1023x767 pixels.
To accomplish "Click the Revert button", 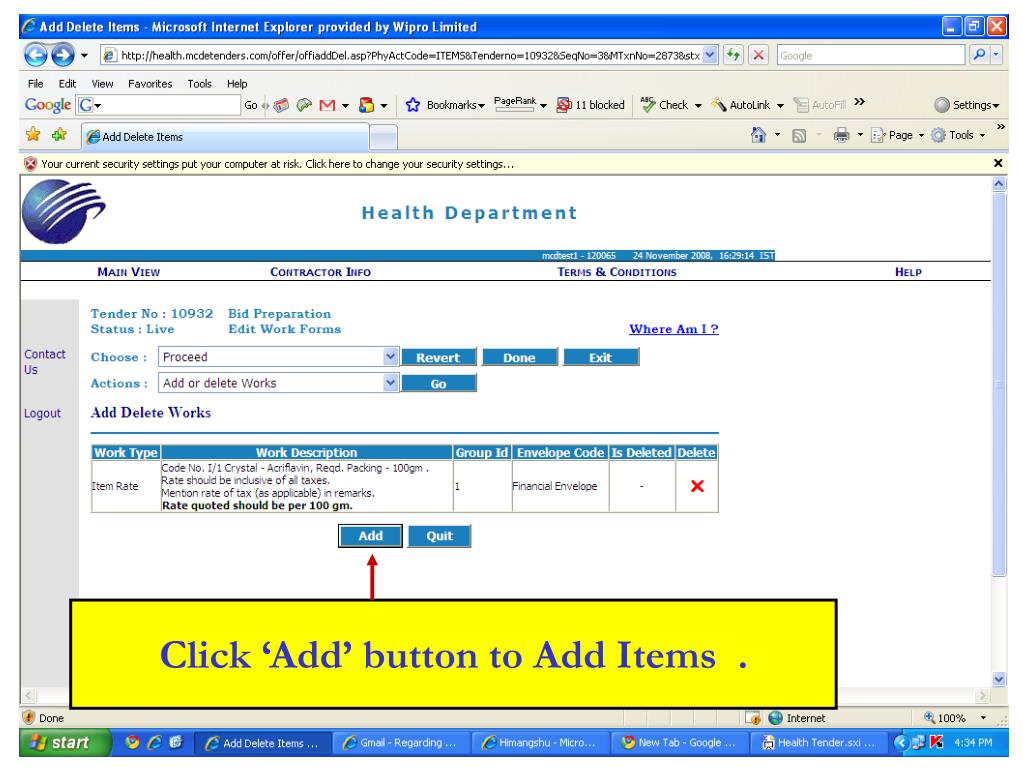I will 438,357.
